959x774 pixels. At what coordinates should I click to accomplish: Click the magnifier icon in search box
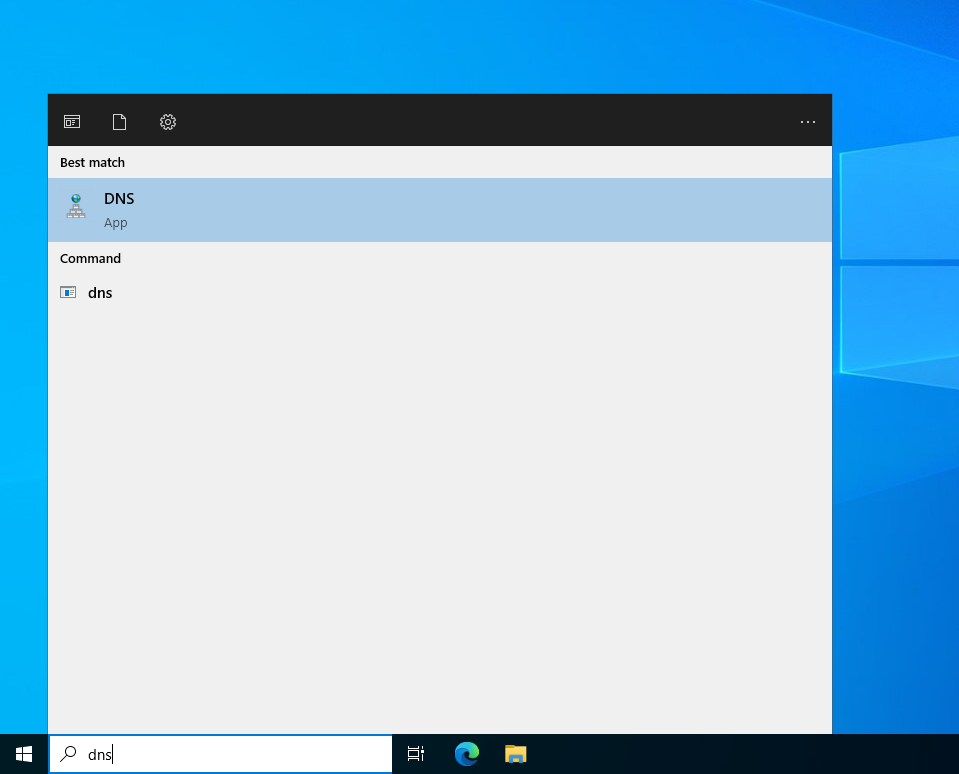(x=68, y=754)
